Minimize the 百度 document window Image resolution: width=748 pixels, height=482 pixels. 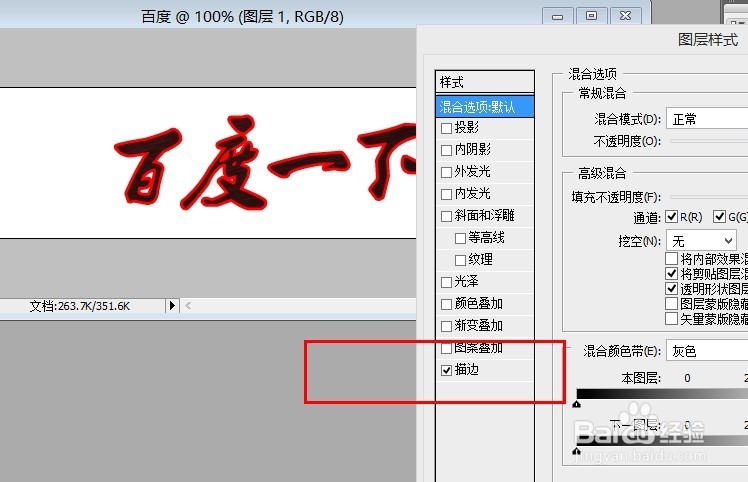pos(557,16)
